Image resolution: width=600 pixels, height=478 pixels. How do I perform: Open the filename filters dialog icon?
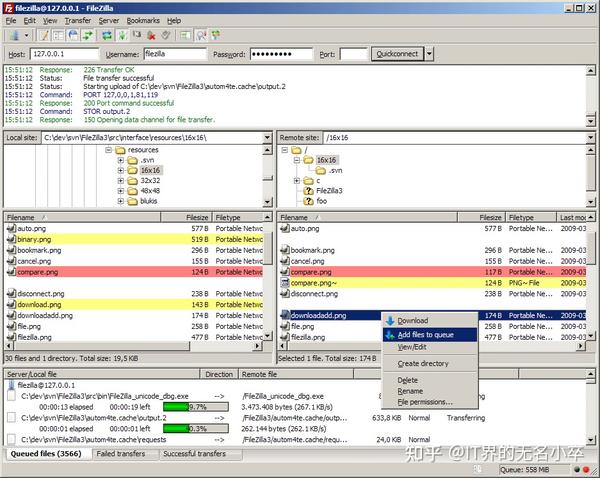(x=185, y=36)
